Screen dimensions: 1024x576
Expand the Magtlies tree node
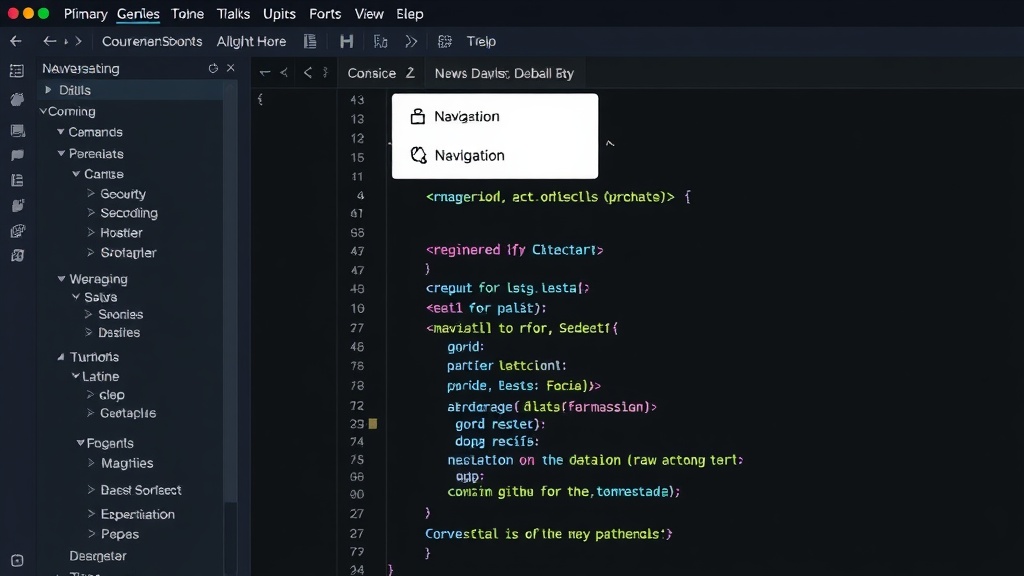(x=91, y=462)
